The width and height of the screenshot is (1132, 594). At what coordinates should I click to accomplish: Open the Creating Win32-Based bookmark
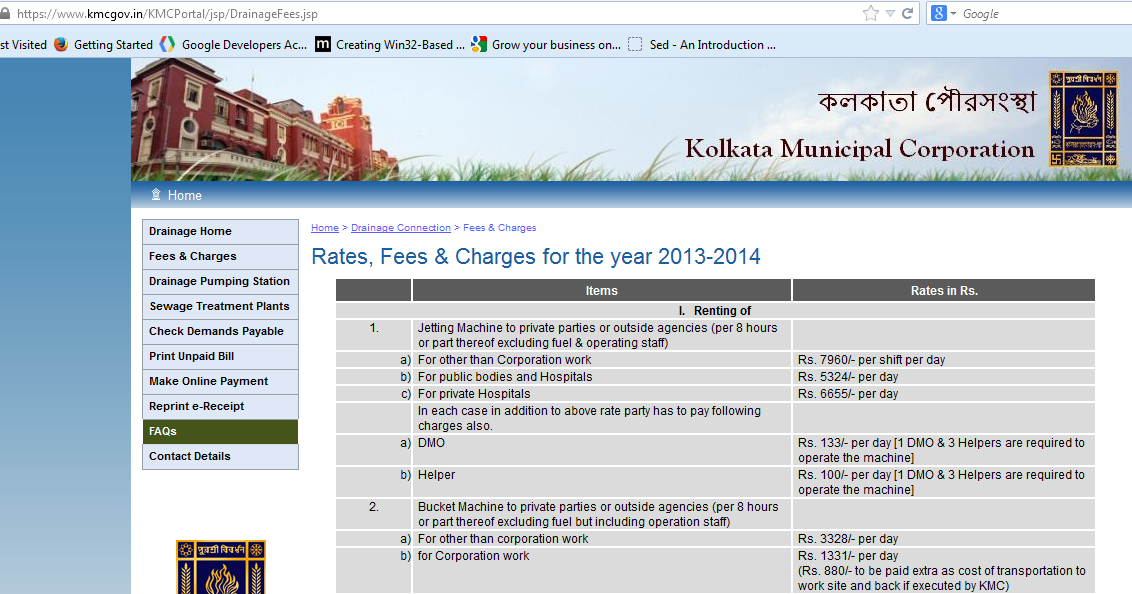[x=390, y=45]
